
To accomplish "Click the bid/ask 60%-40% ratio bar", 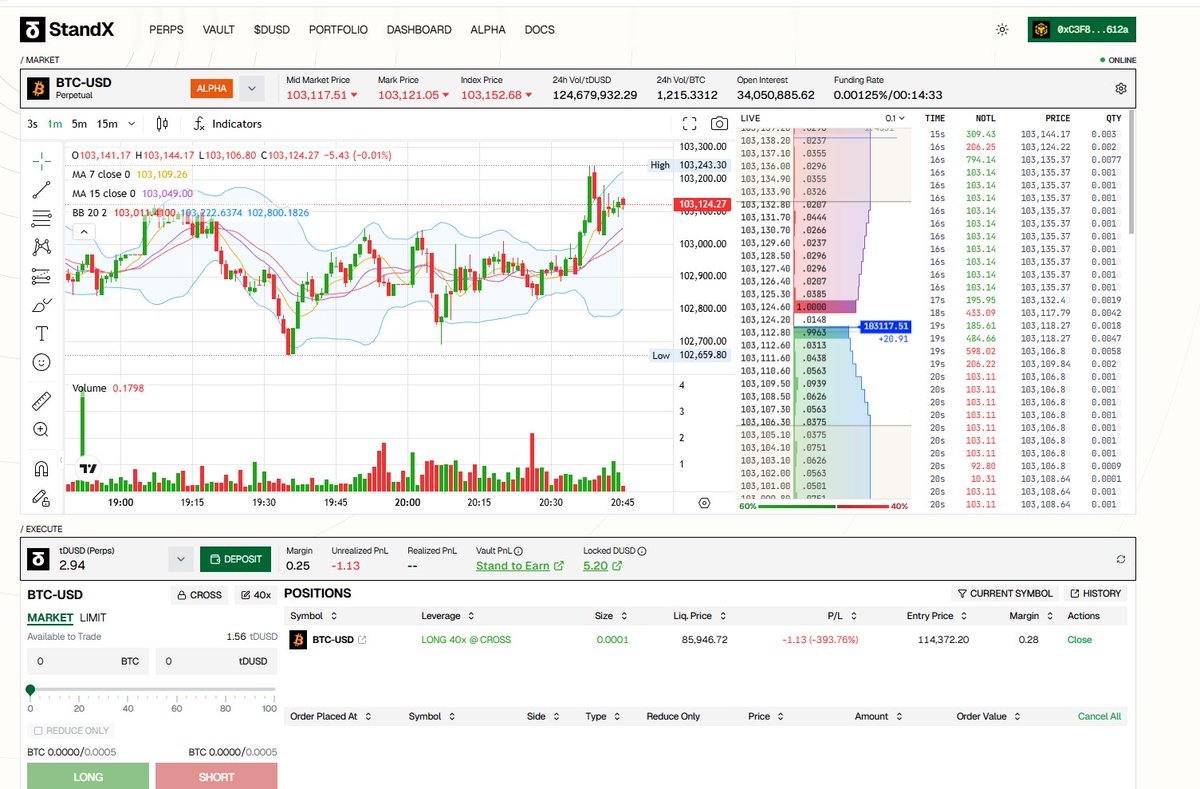I will tap(823, 506).
